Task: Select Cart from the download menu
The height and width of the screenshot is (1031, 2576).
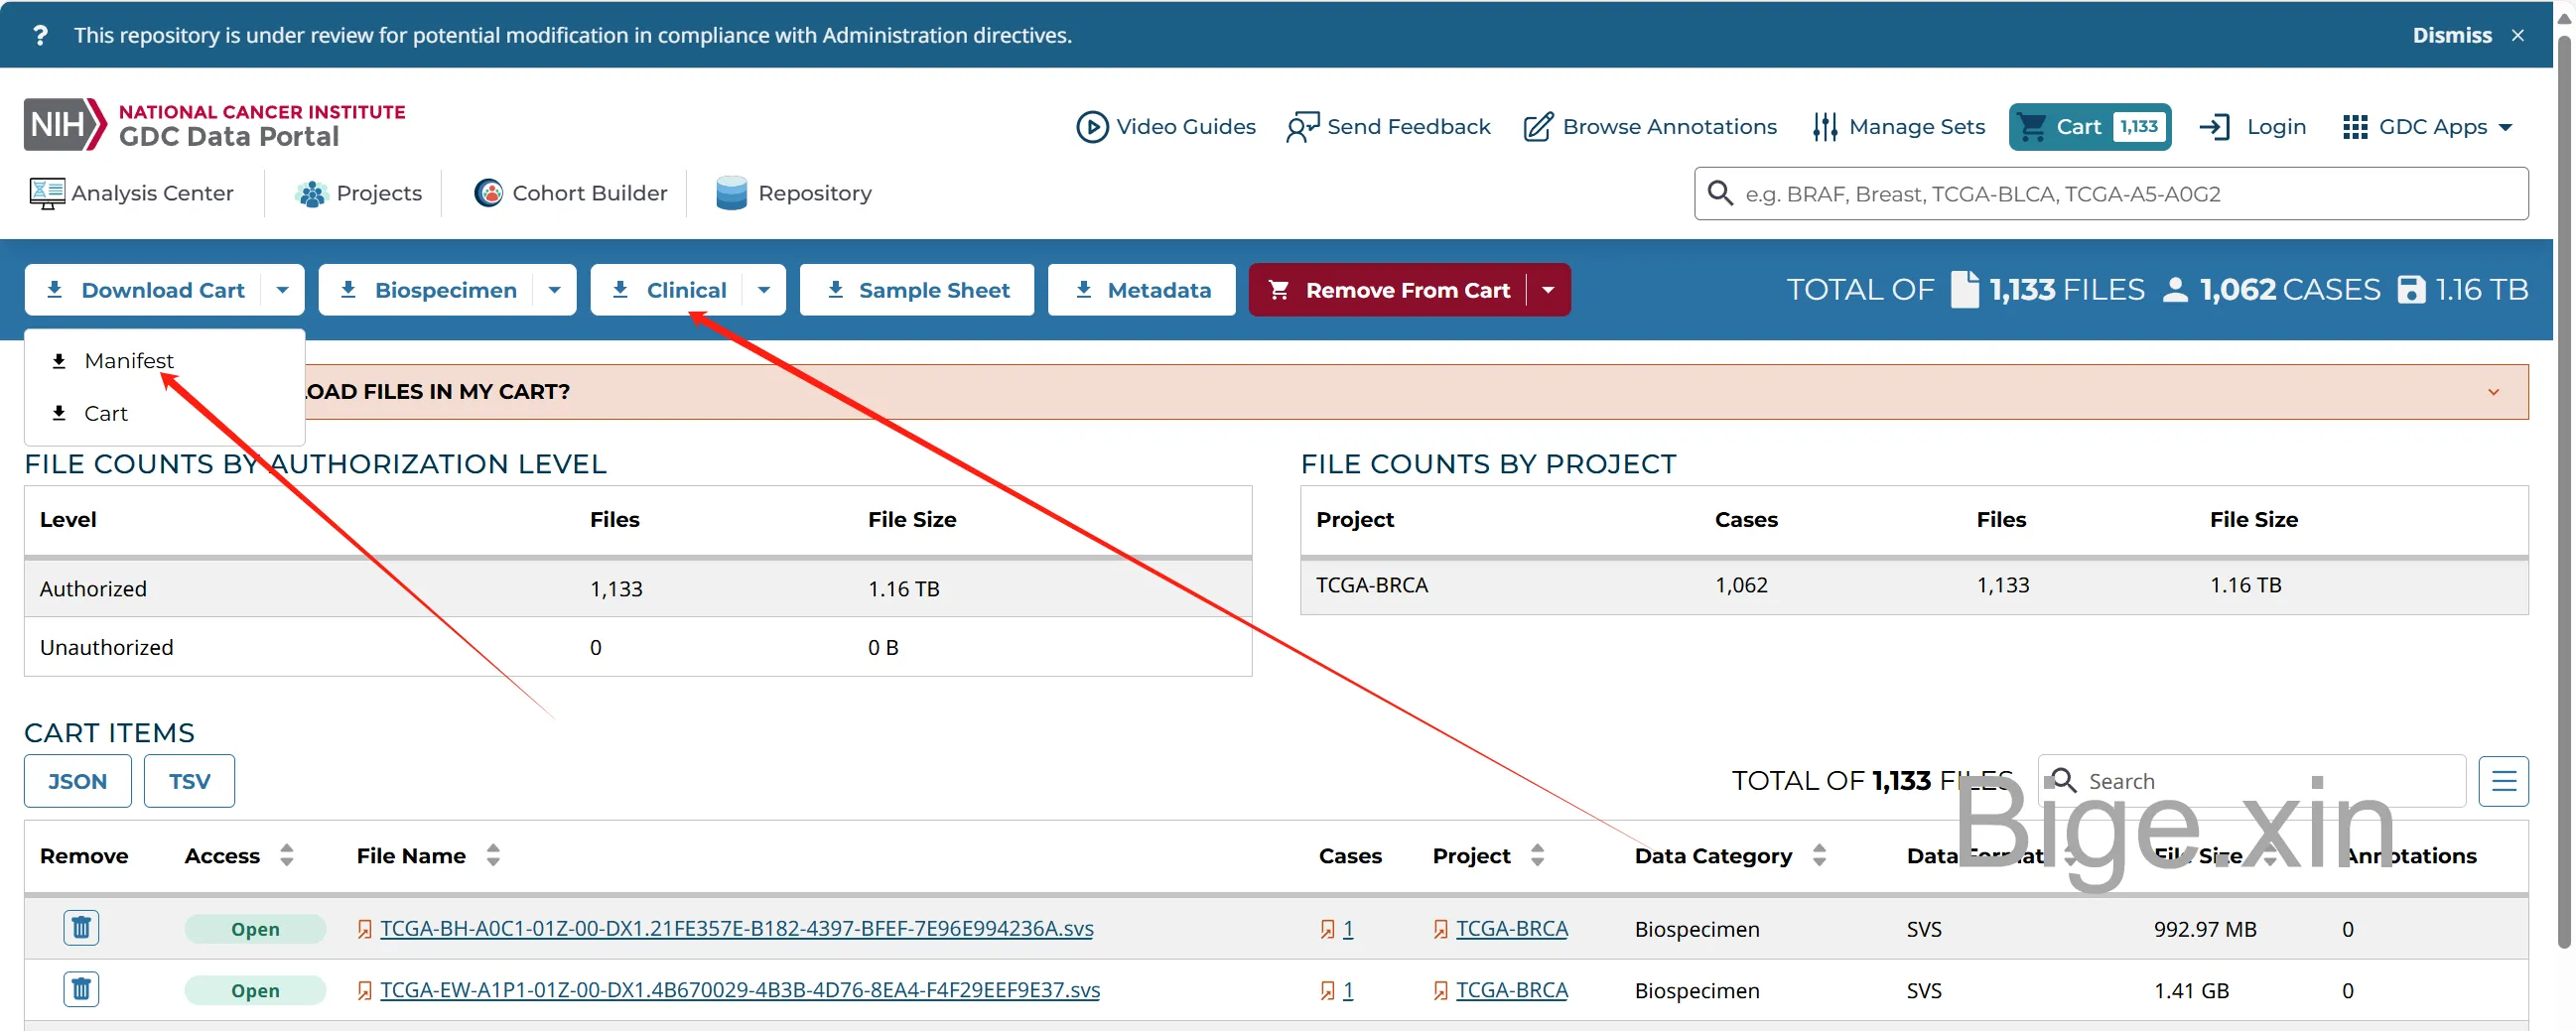Action: [164, 413]
